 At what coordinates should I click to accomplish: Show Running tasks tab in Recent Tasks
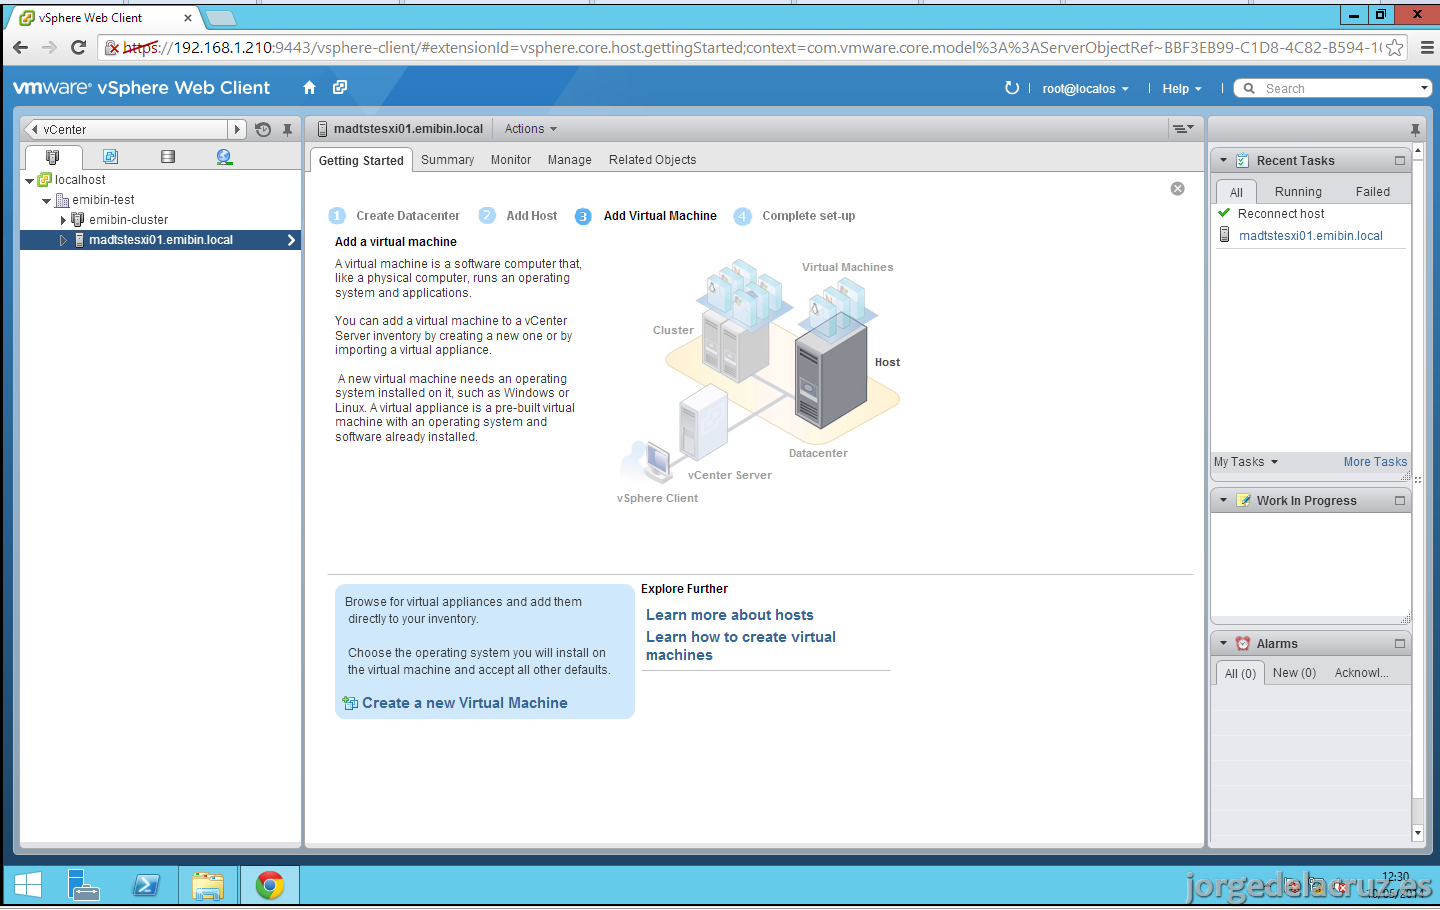tap(1298, 192)
